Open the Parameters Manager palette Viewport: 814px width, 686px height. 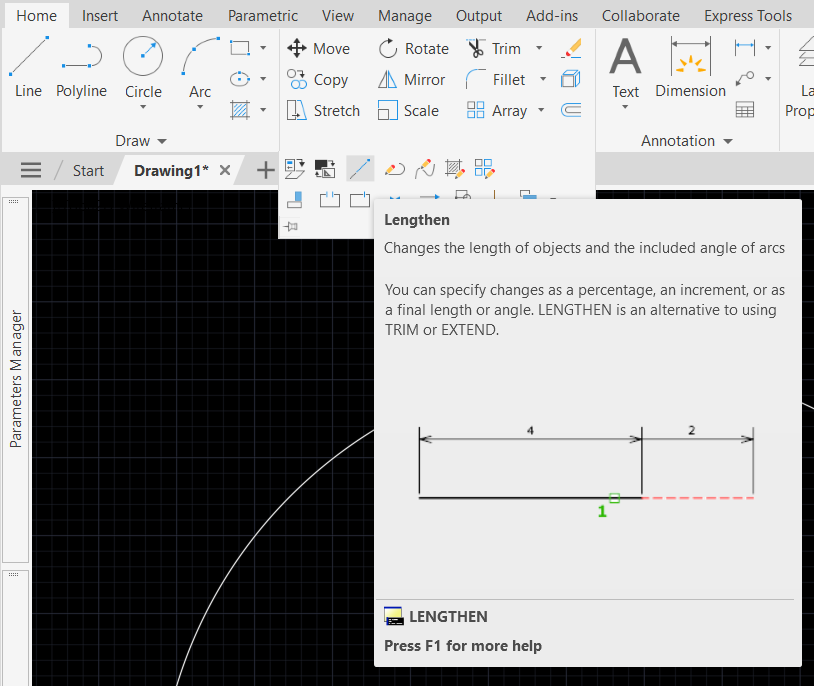click(16, 378)
